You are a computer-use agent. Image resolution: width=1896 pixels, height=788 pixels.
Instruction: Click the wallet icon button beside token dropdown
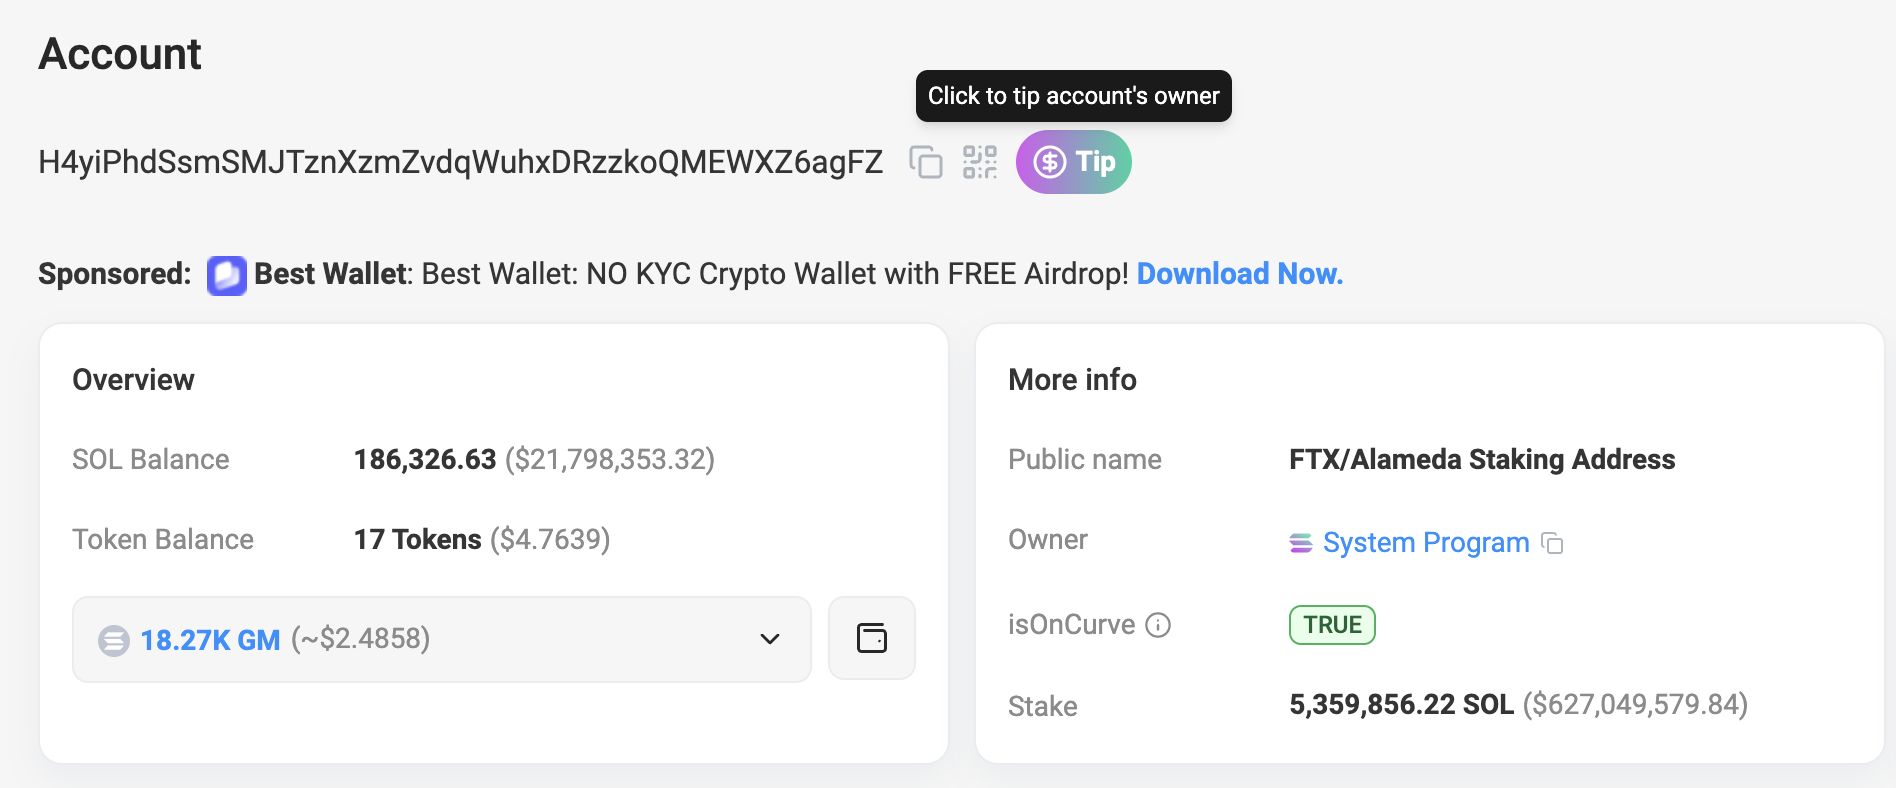872,639
